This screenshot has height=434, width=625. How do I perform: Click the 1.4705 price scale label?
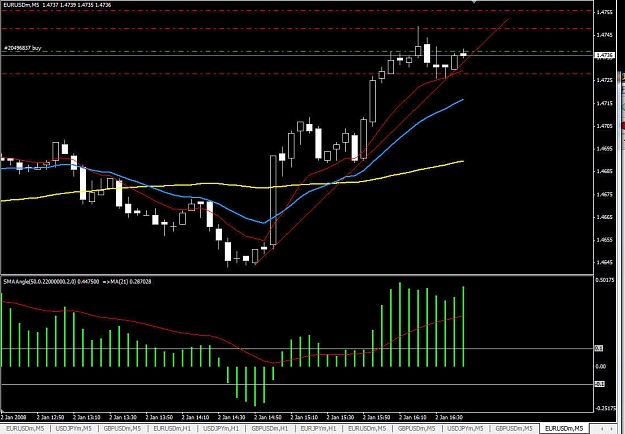(x=604, y=126)
